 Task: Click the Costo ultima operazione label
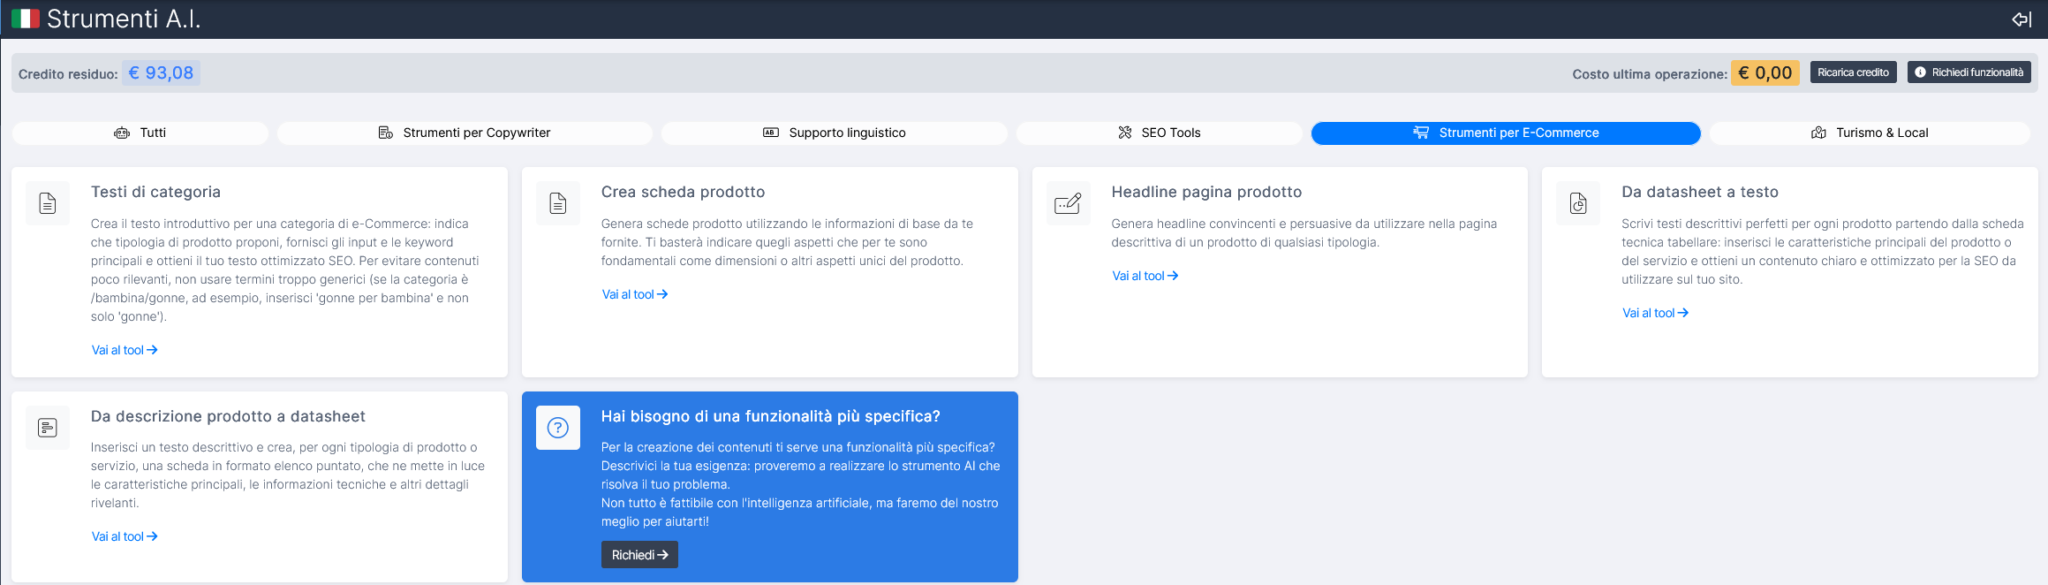point(1650,74)
